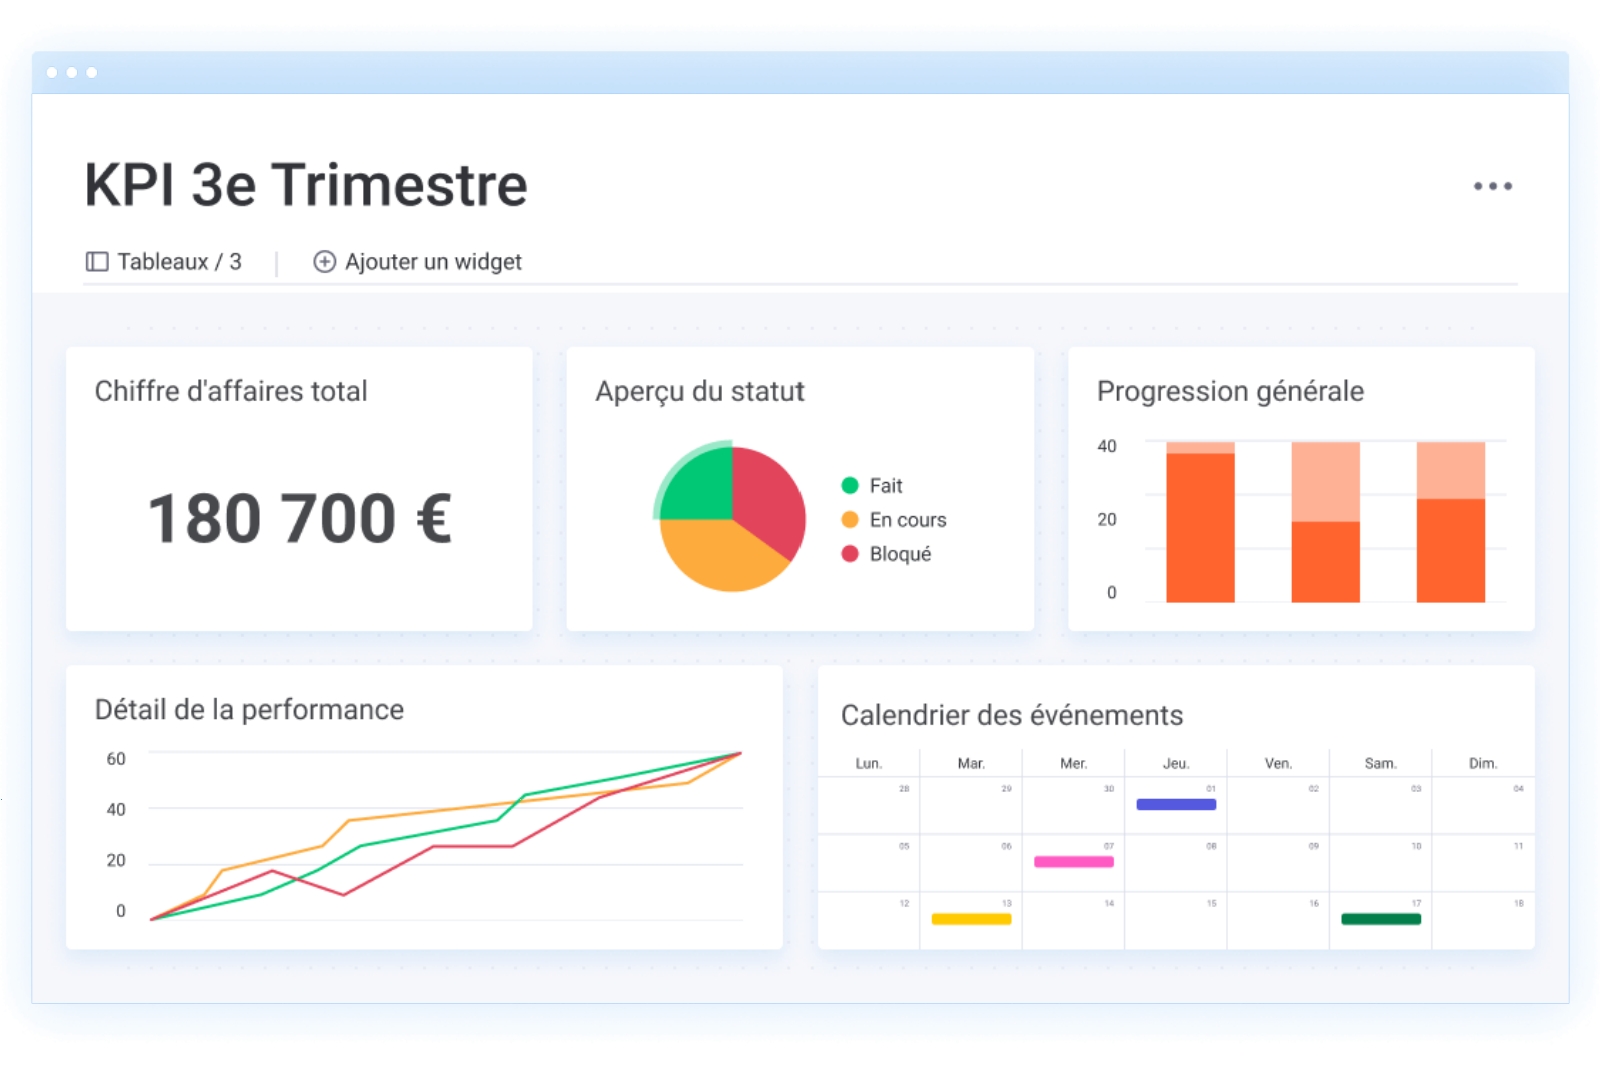Open the yellow event on Tuesday 13
This screenshot has height=1066, width=1600.
click(x=971, y=919)
